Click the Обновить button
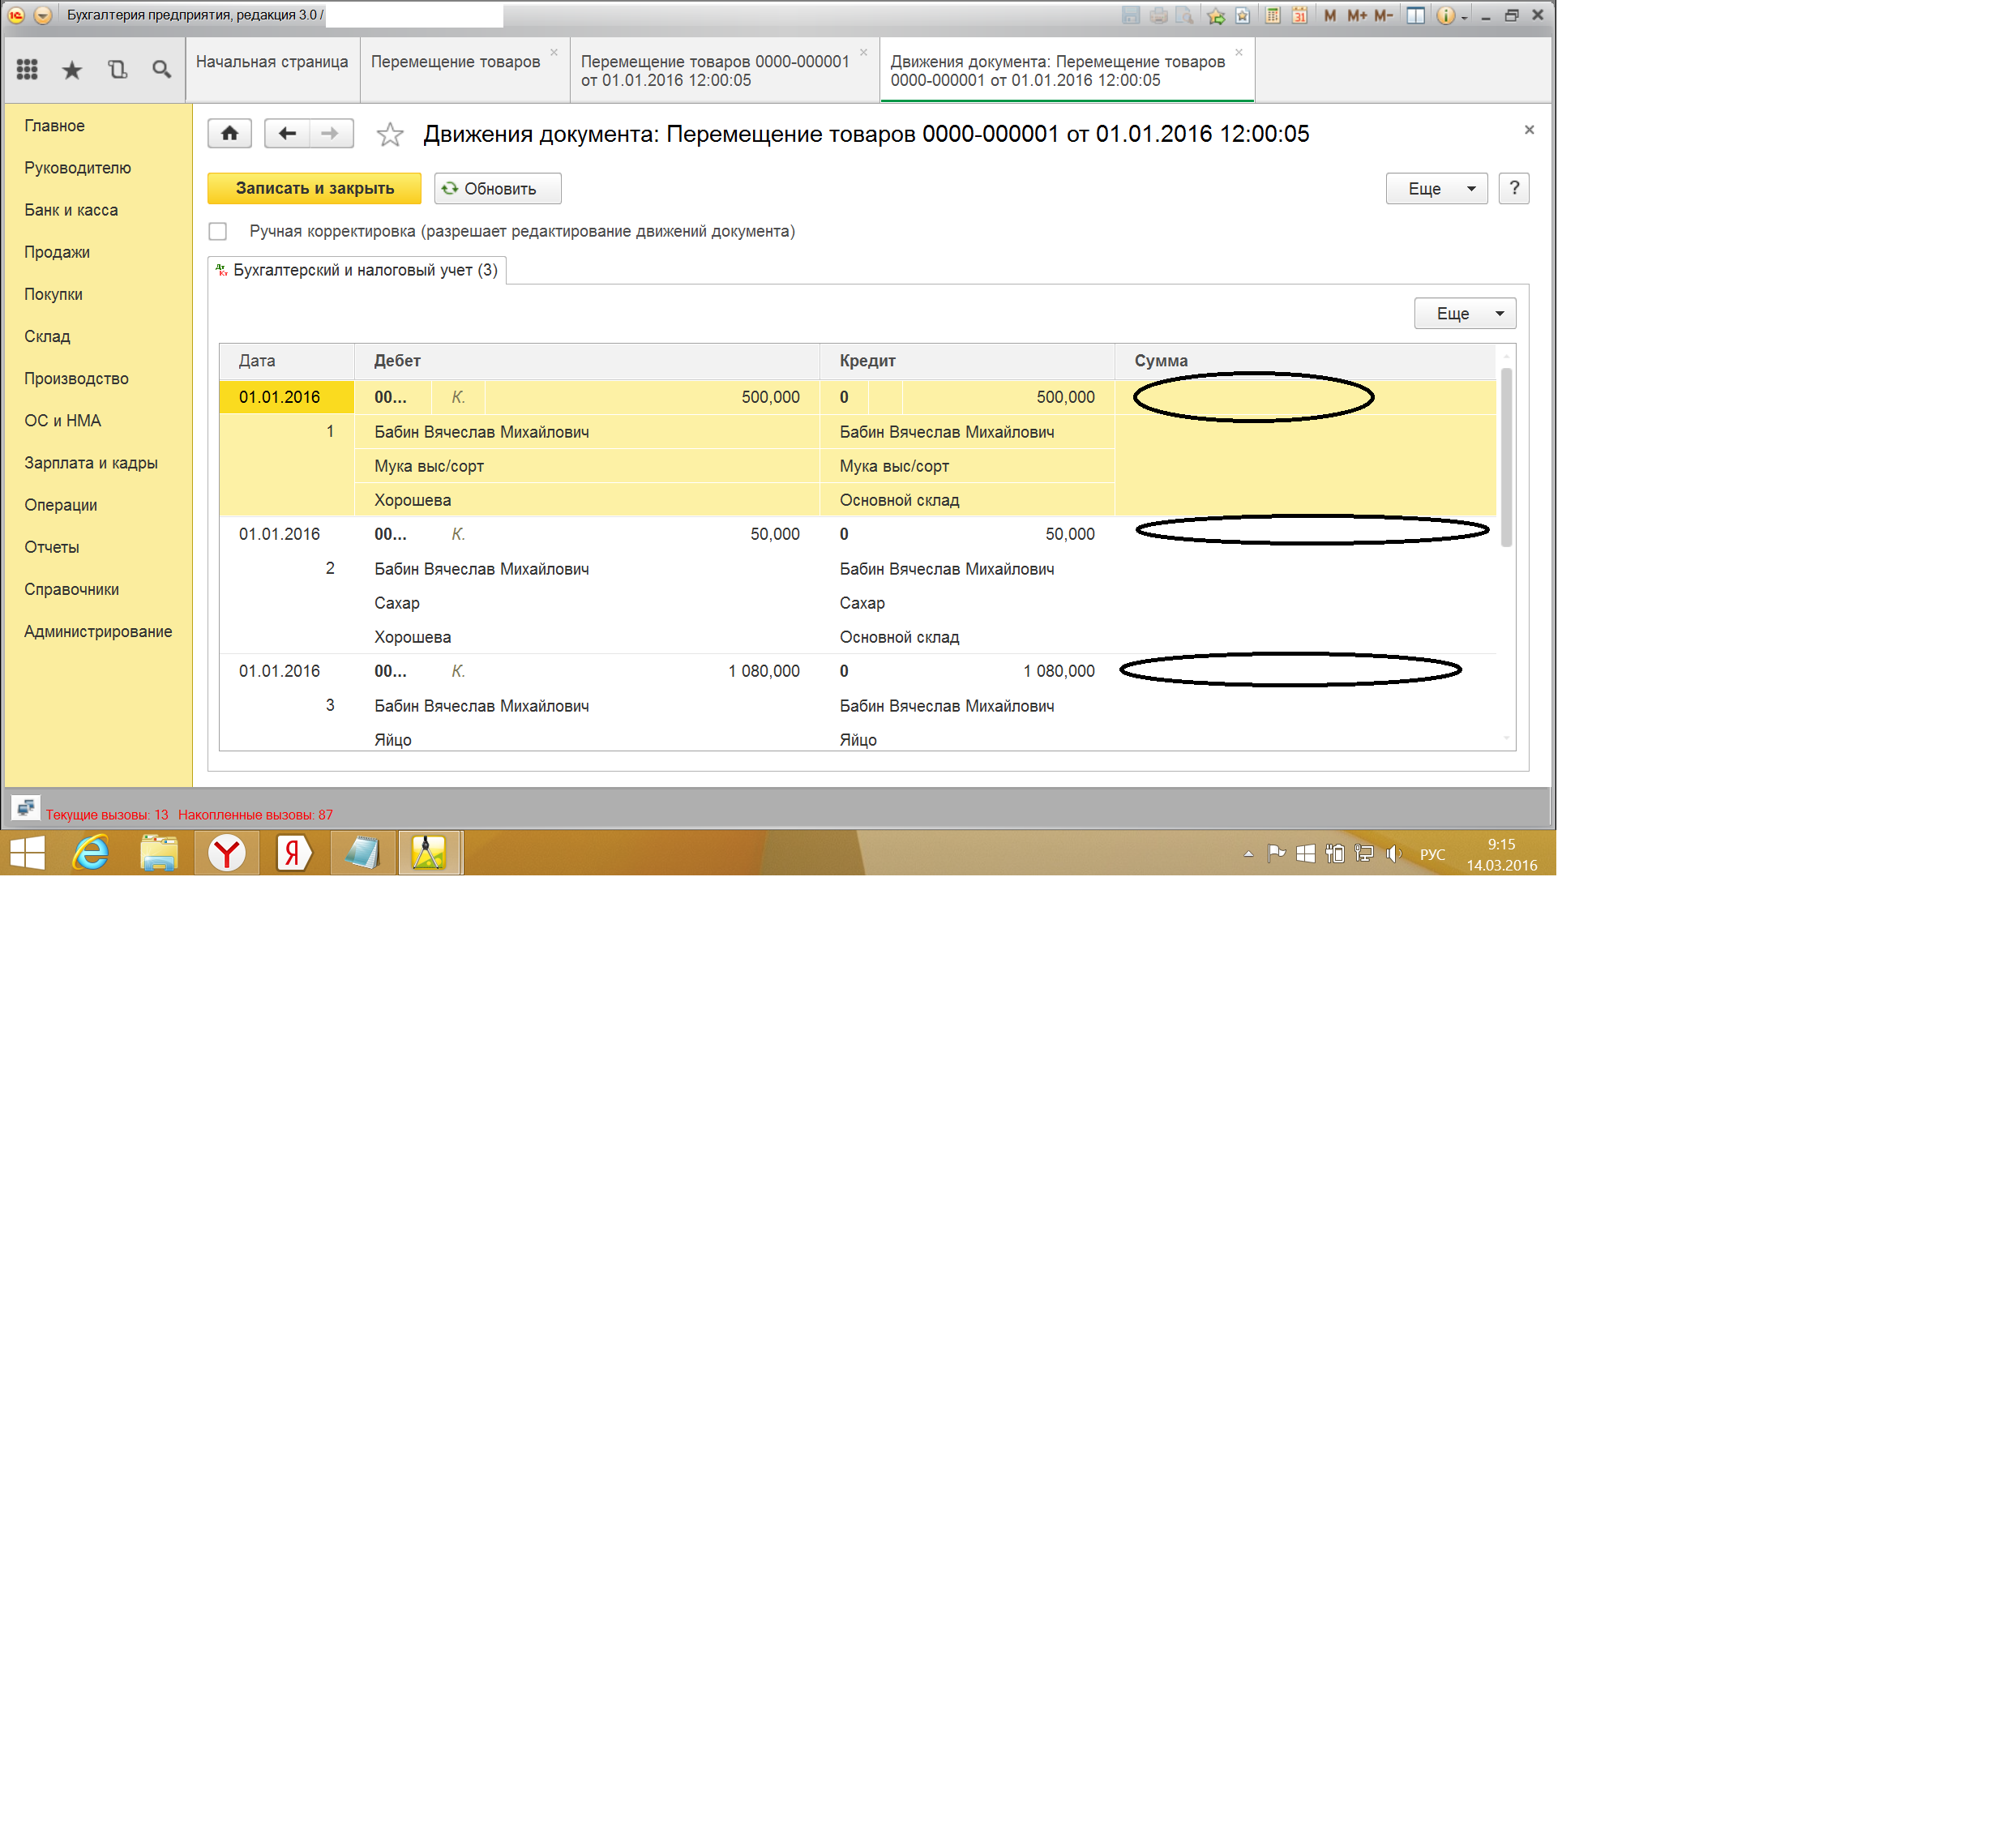1990x1848 pixels. 497,188
